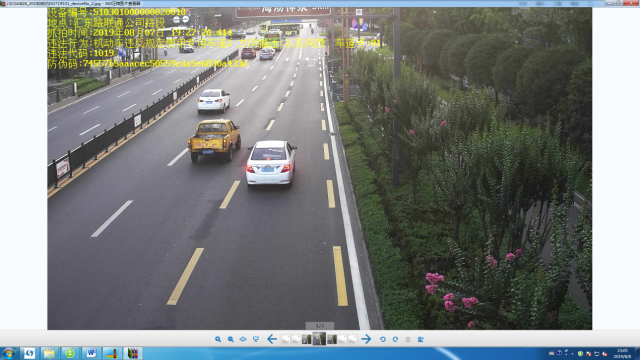
Task: Delete the current image
Action: 408,339
